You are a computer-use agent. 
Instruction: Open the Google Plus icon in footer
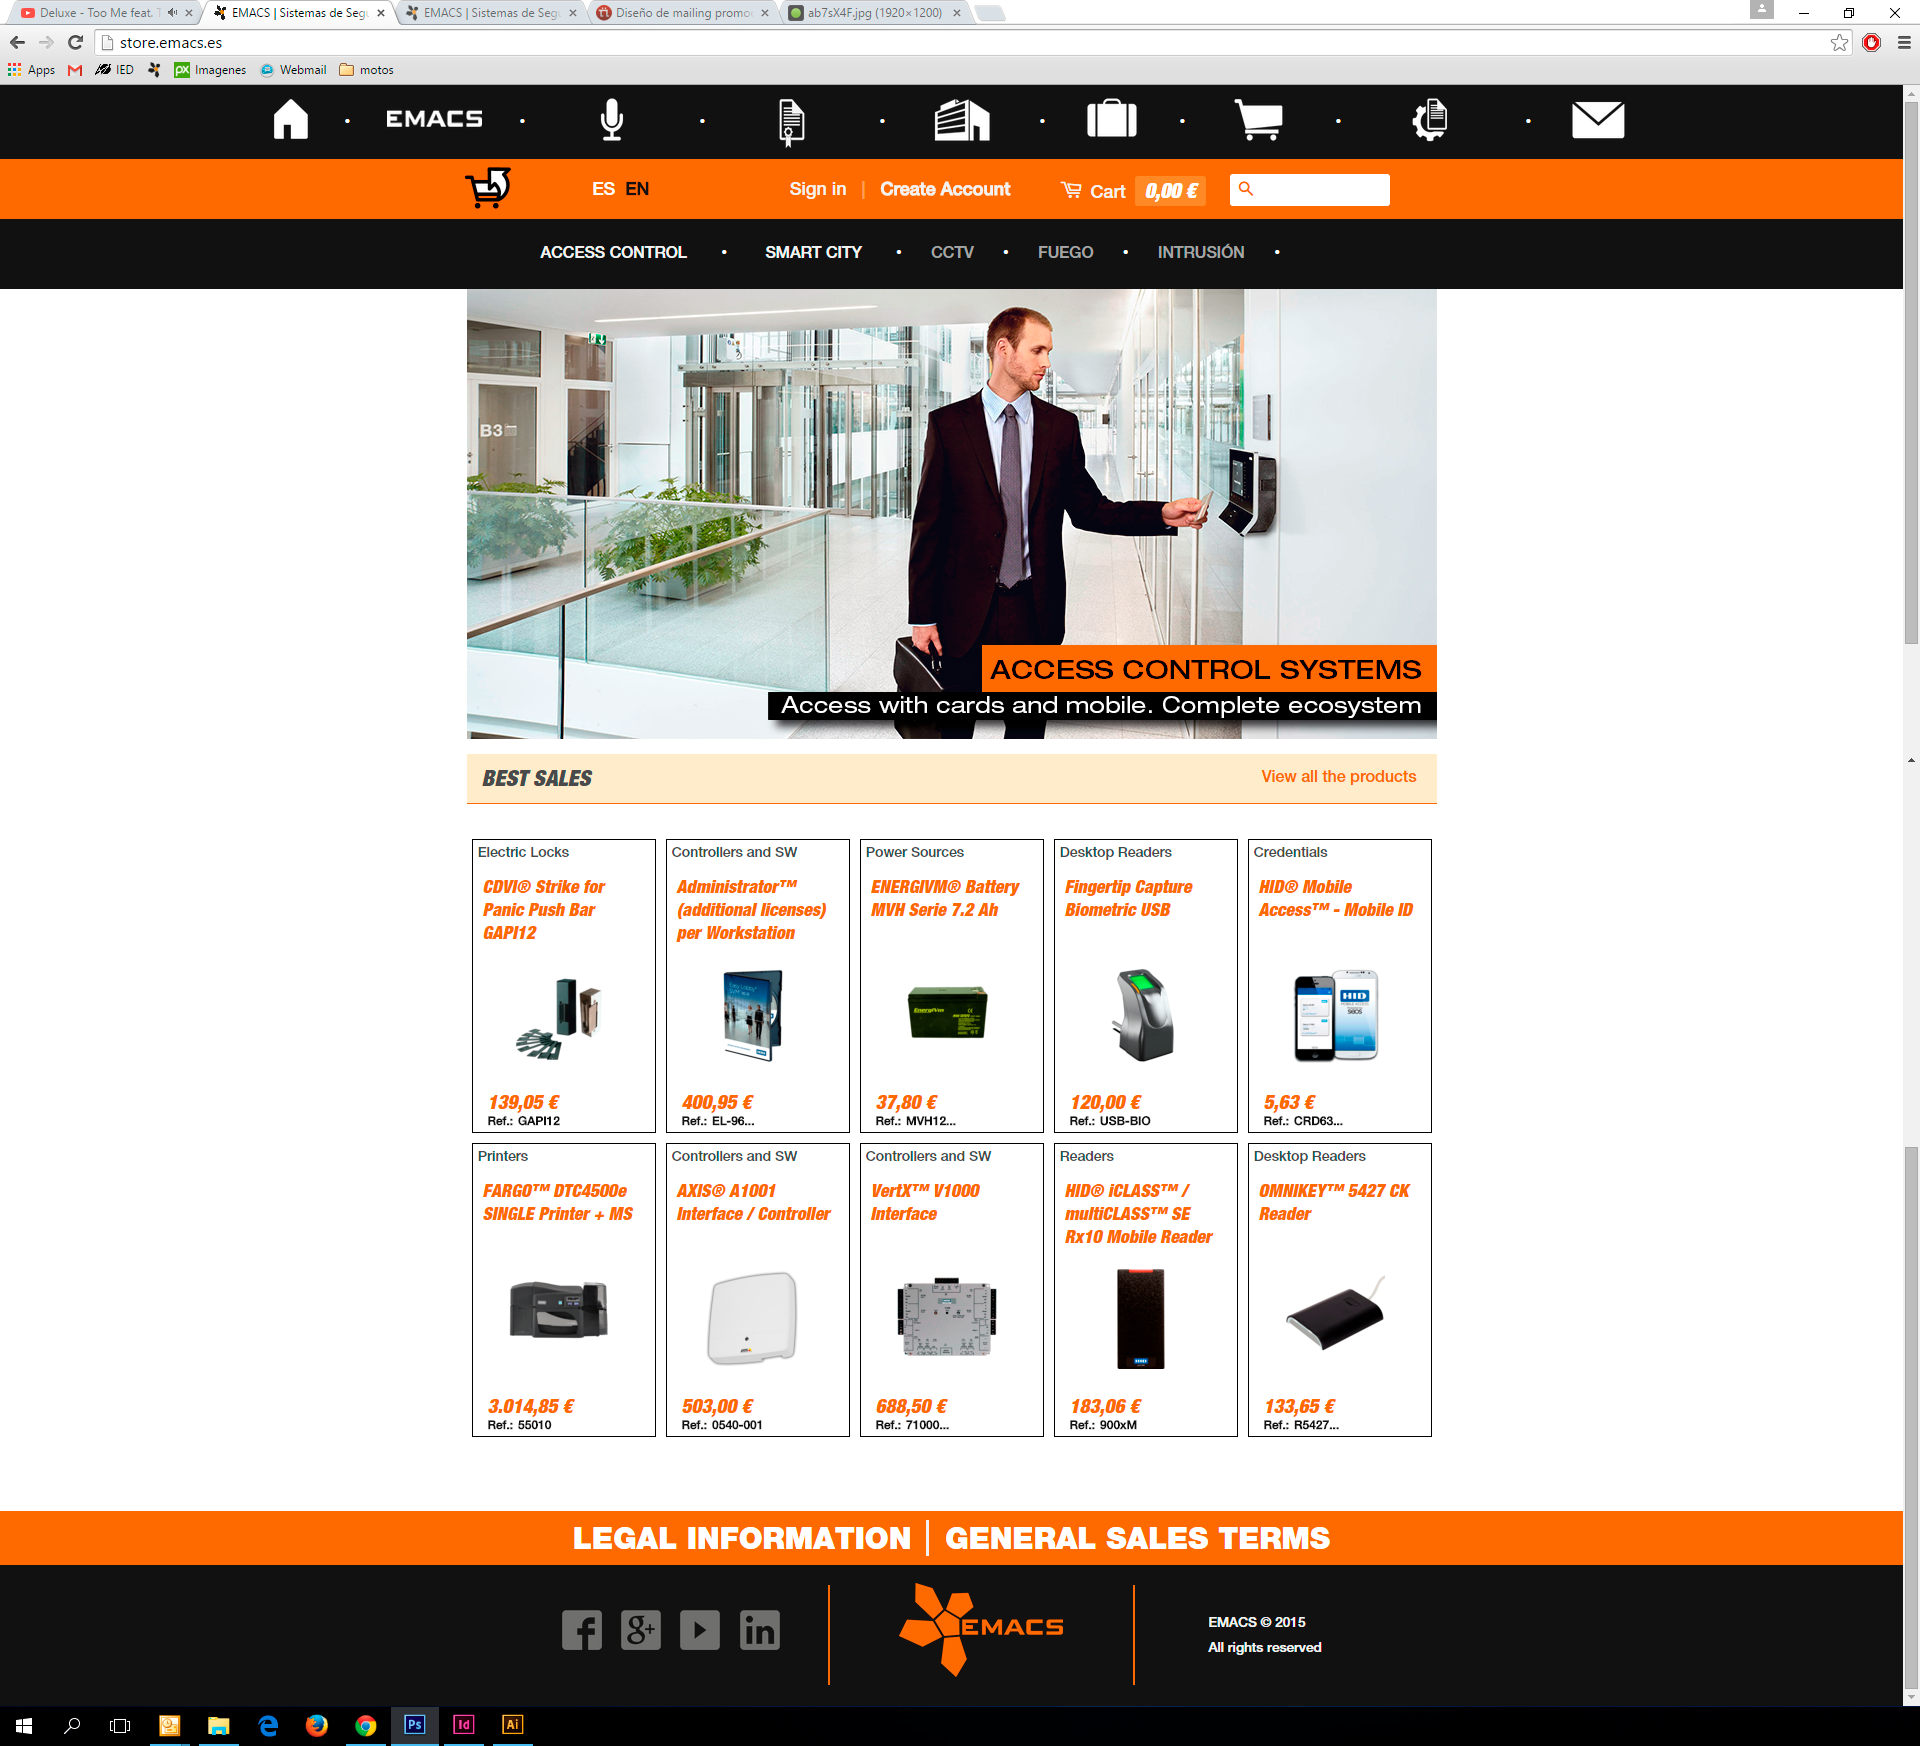(x=641, y=1630)
